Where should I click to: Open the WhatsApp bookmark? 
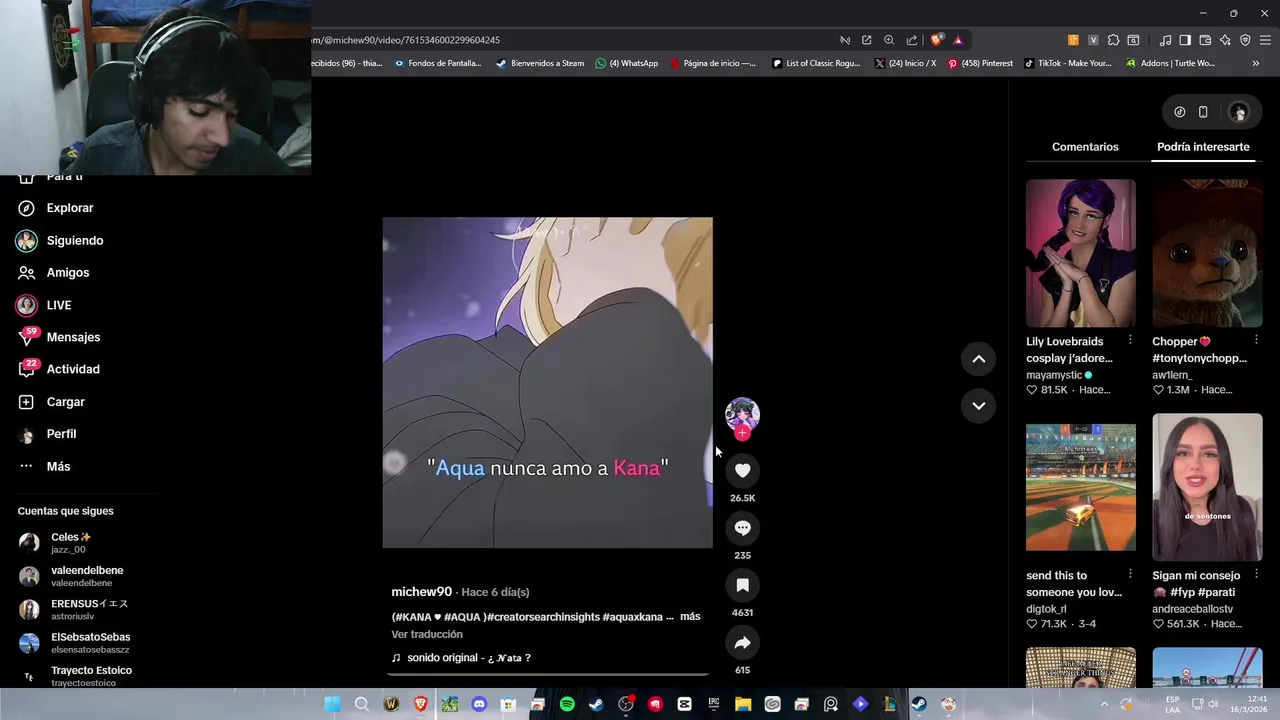tap(627, 63)
